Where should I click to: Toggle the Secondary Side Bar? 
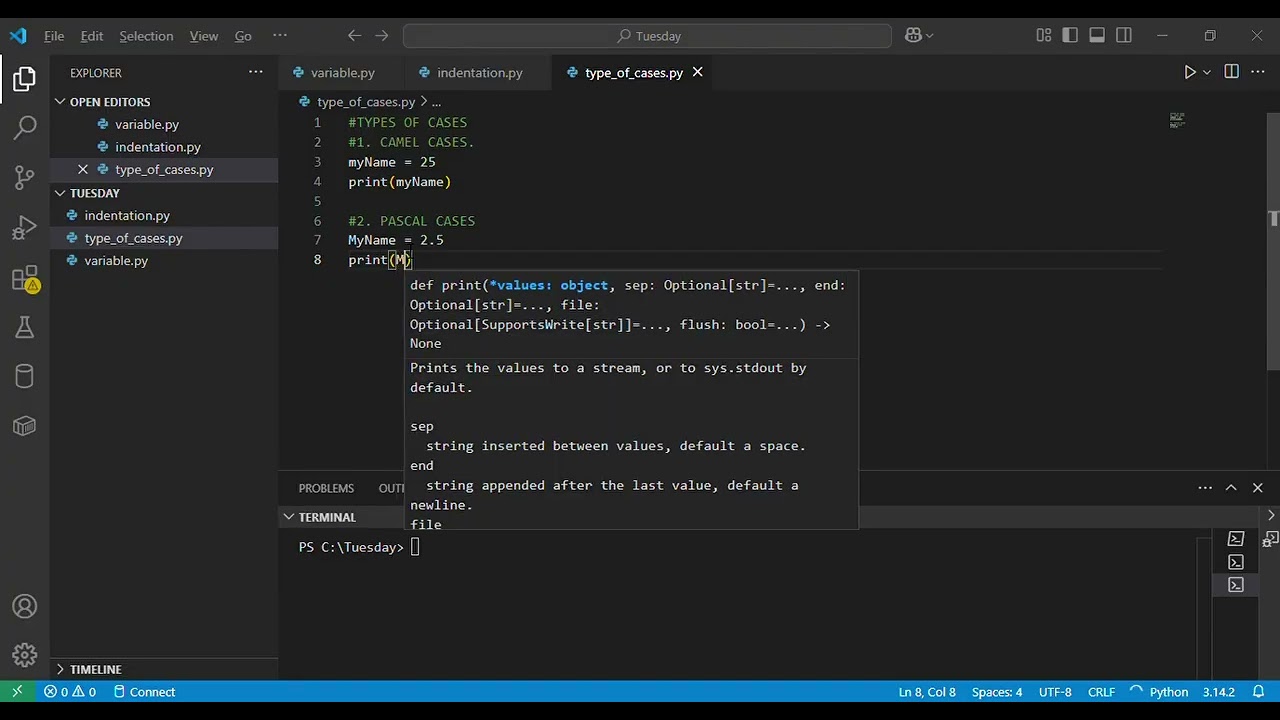tap(1124, 35)
